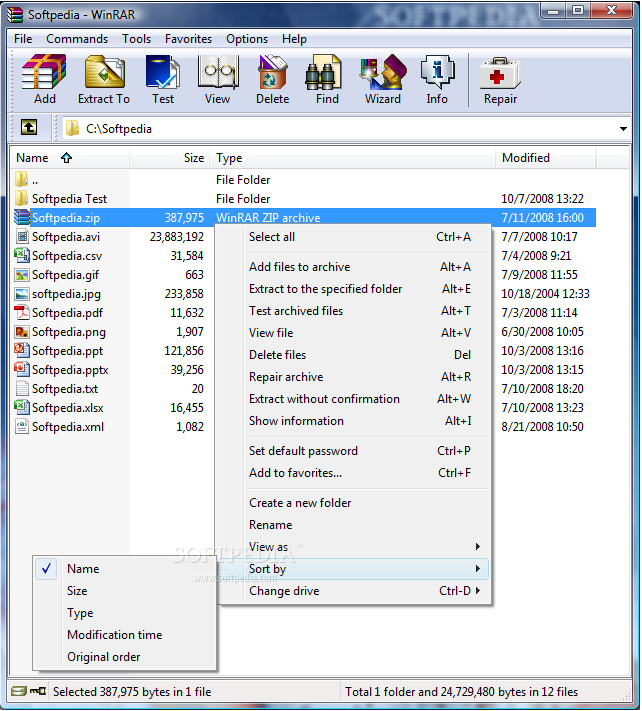Click the Softpedia.xml file icon

[x=22, y=426]
